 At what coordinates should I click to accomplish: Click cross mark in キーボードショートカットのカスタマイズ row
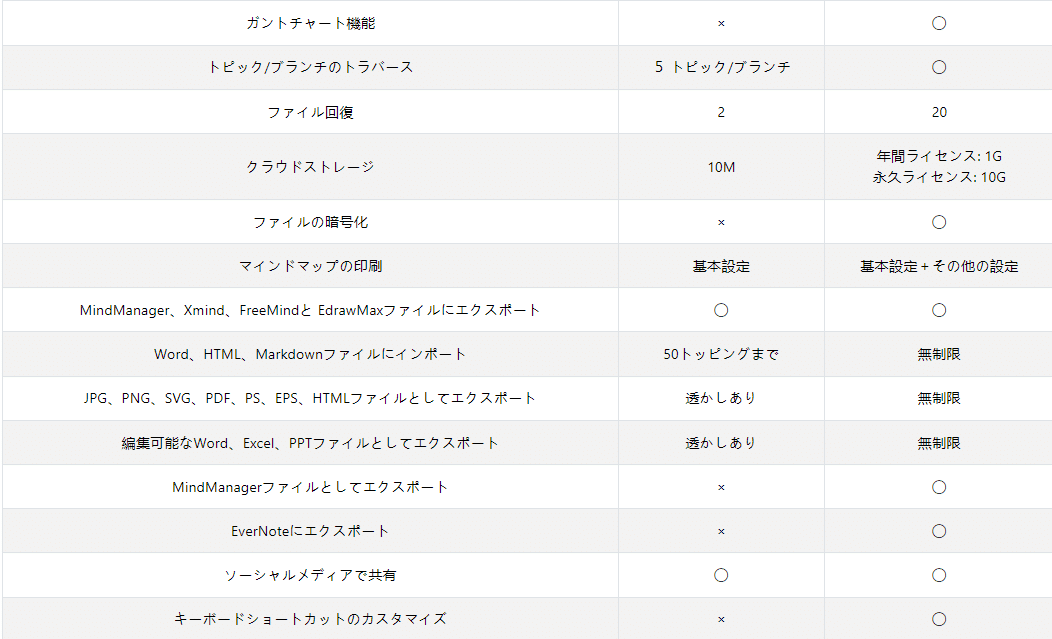721,620
